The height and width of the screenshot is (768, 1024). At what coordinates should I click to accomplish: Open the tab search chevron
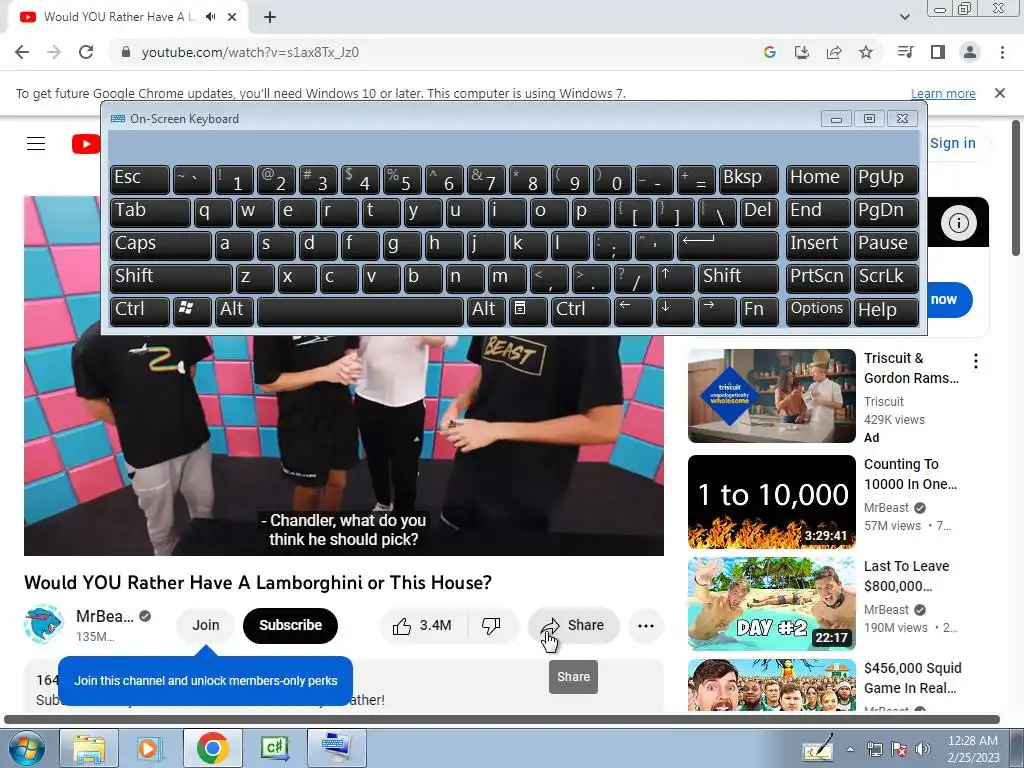pos(904,17)
